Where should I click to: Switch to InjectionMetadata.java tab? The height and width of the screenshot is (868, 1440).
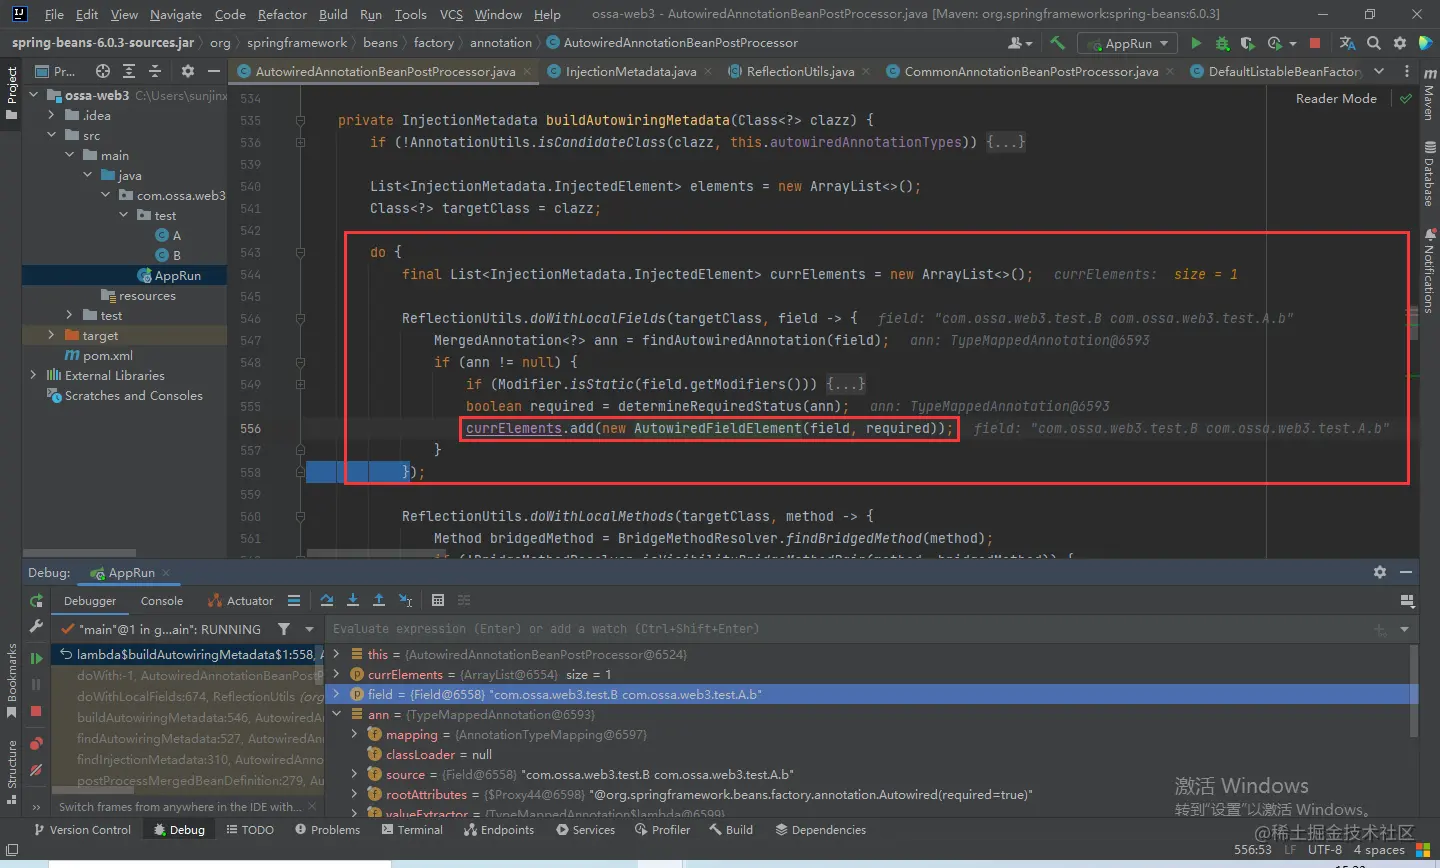631,71
